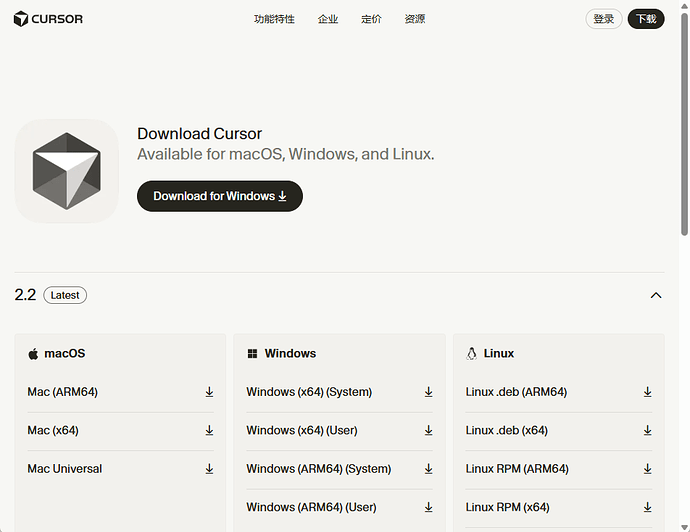Open the 功能特性 menu item

coord(274,19)
